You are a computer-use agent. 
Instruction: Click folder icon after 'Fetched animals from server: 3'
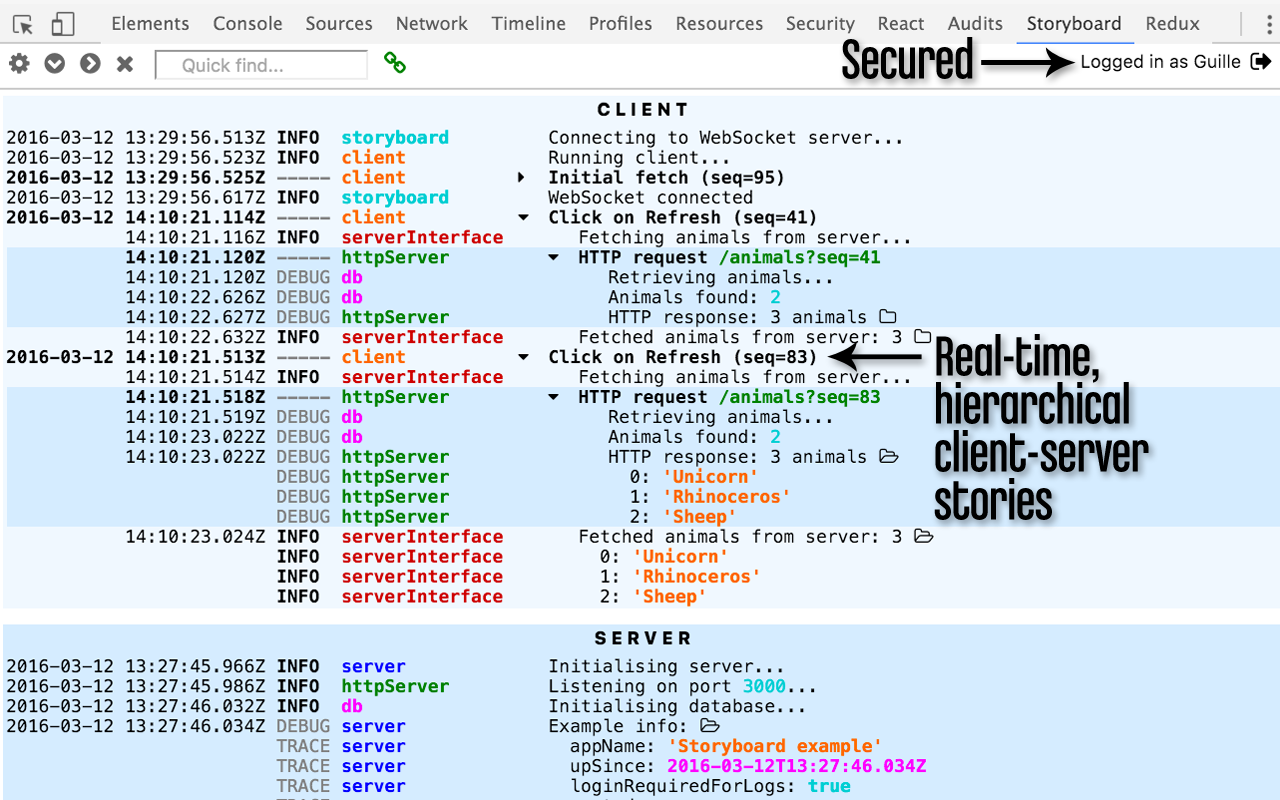[x=923, y=337]
